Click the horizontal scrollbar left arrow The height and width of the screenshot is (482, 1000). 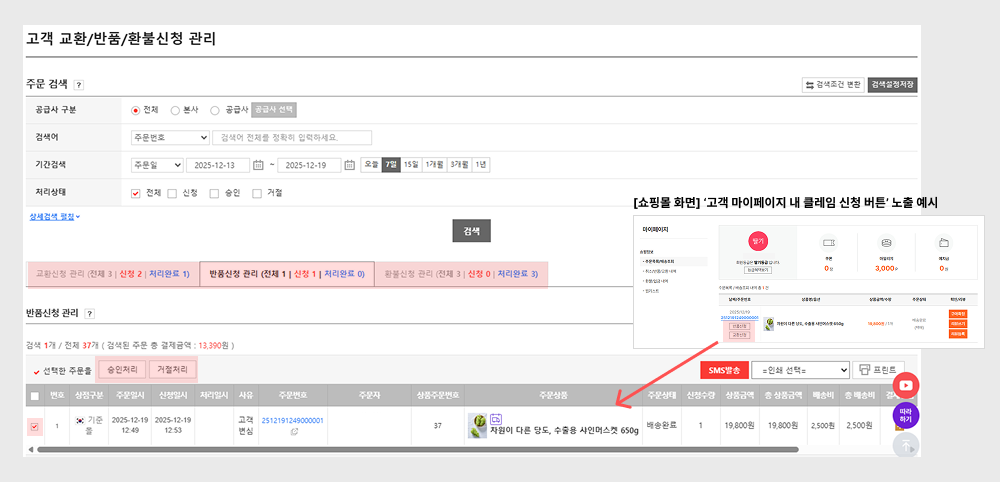31,449
